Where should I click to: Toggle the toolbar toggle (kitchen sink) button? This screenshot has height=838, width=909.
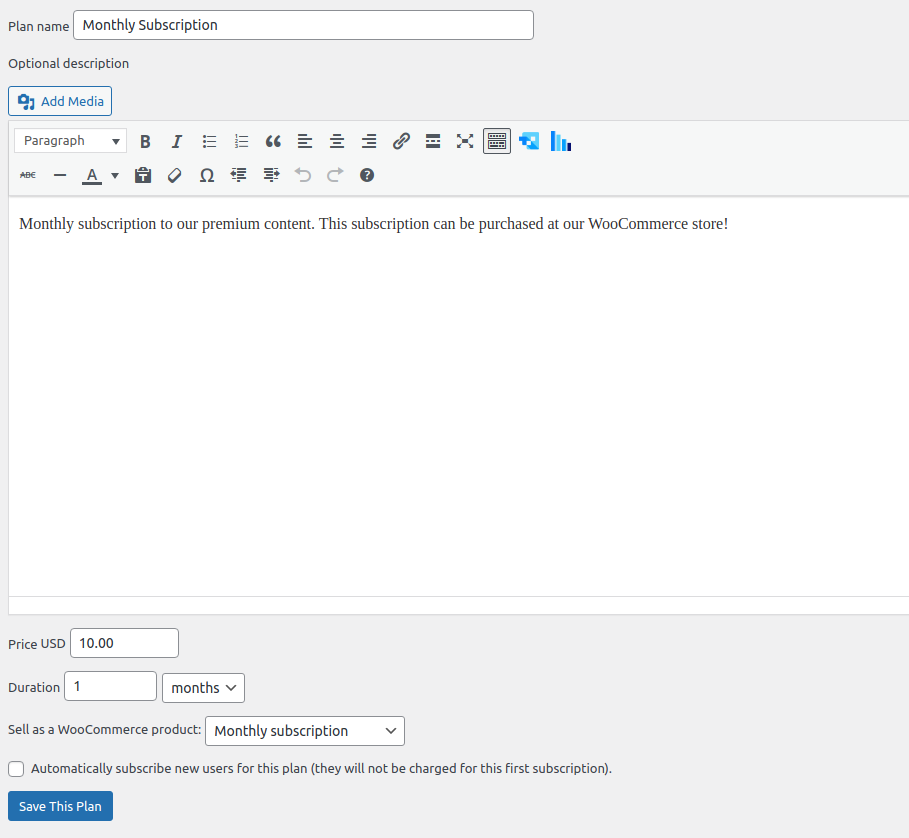pyautogui.click(x=497, y=141)
